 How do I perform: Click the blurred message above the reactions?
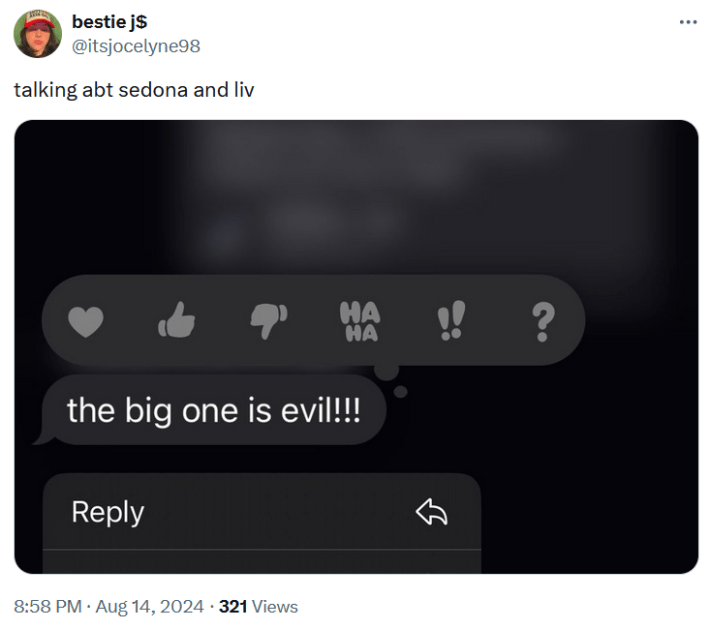click(x=400, y=190)
